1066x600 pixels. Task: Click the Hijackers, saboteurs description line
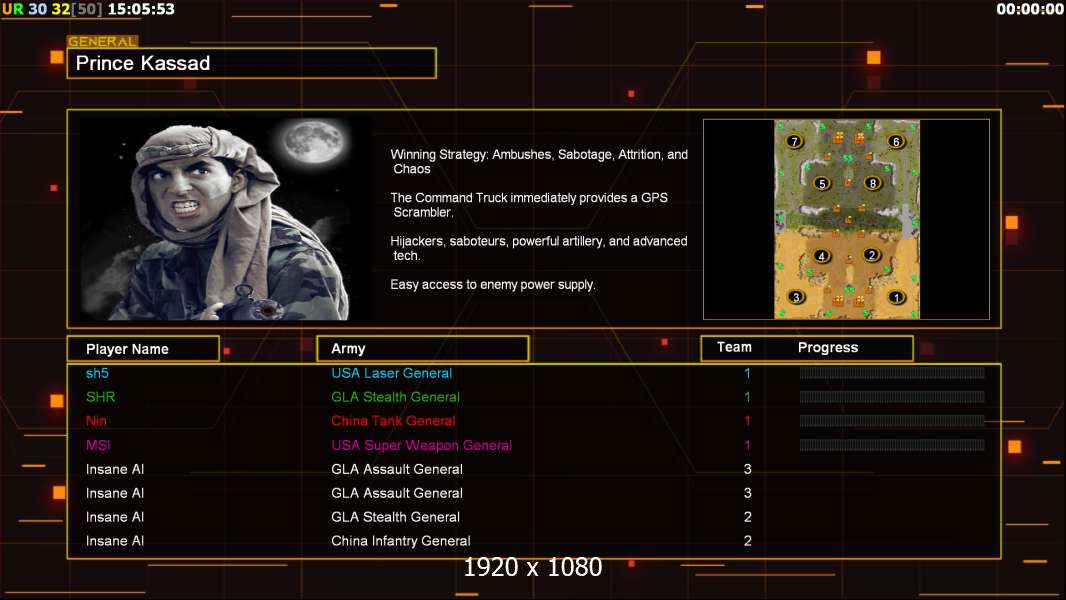click(x=538, y=248)
